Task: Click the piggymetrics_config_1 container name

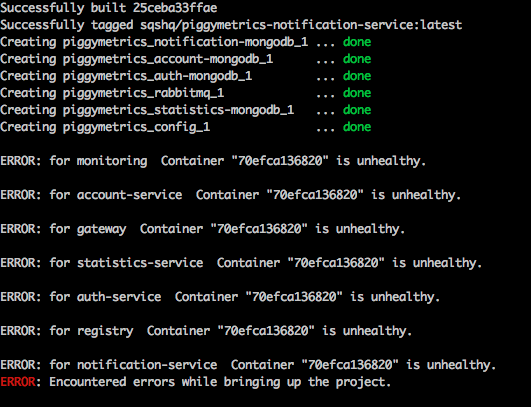Action: tap(136, 128)
